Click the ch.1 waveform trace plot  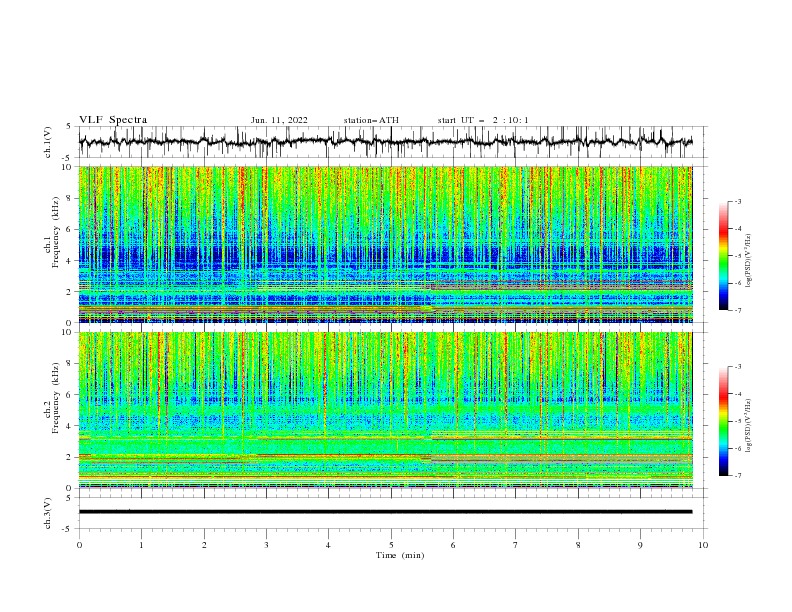pyautogui.click(x=385, y=142)
